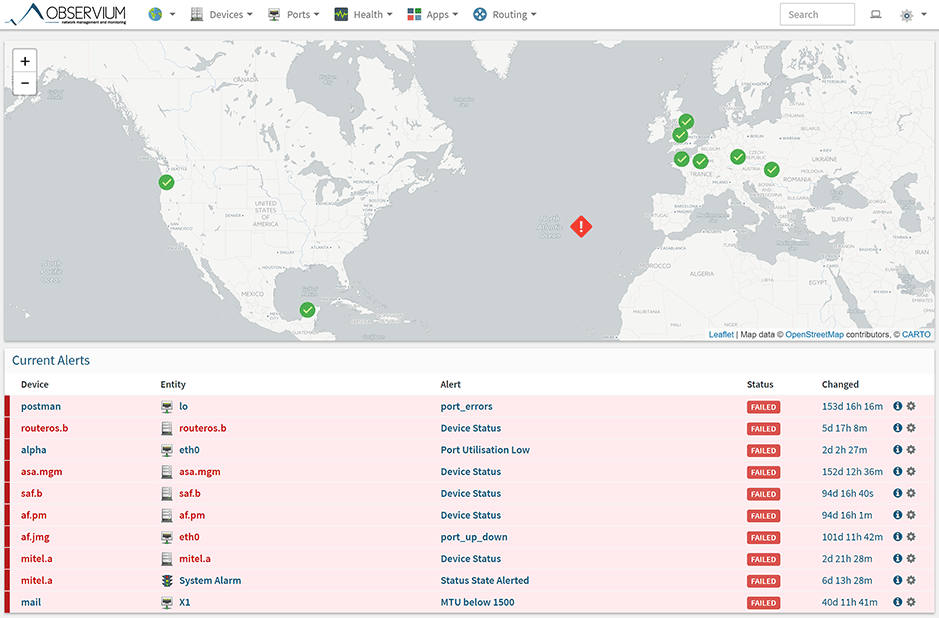Open the routeros.b device link
This screenshot has width=939, height=618.
[x=44, y=428]
